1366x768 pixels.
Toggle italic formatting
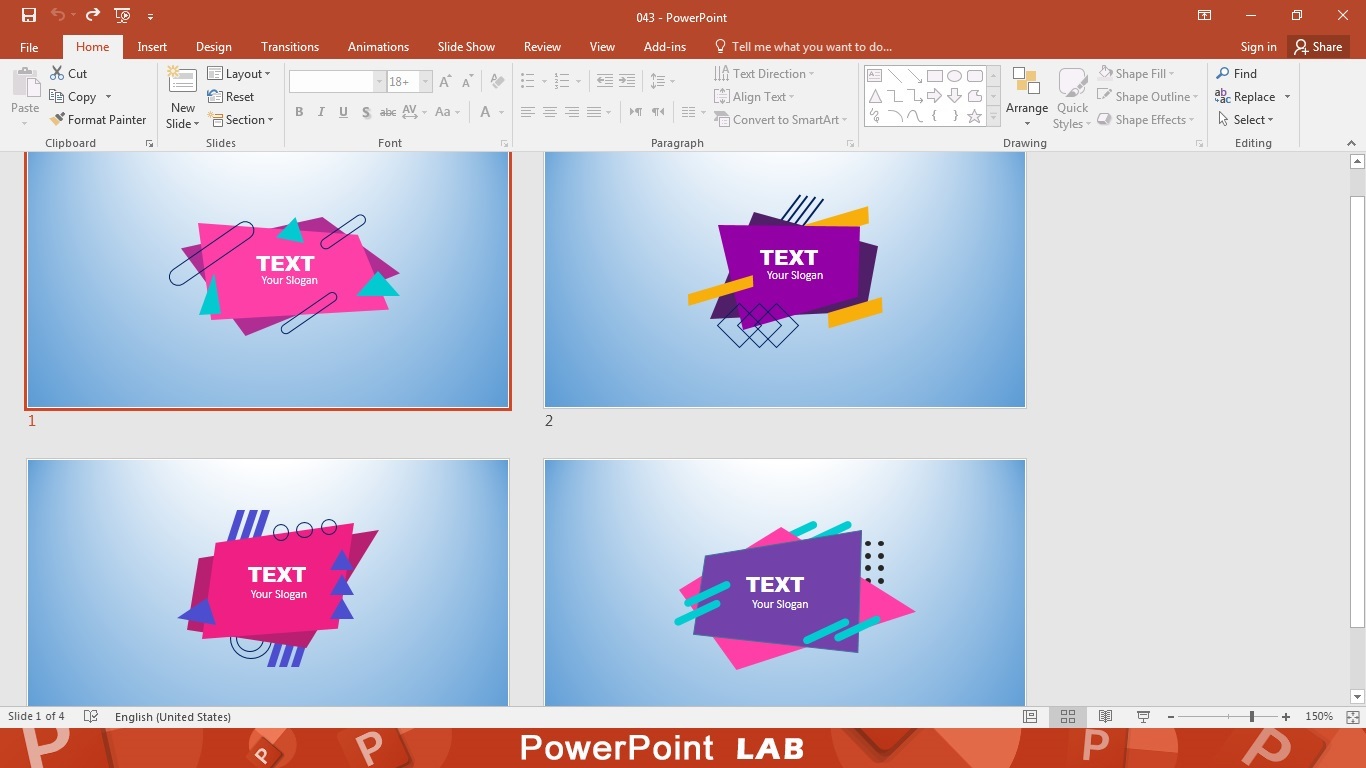click(x=321, y=112)
